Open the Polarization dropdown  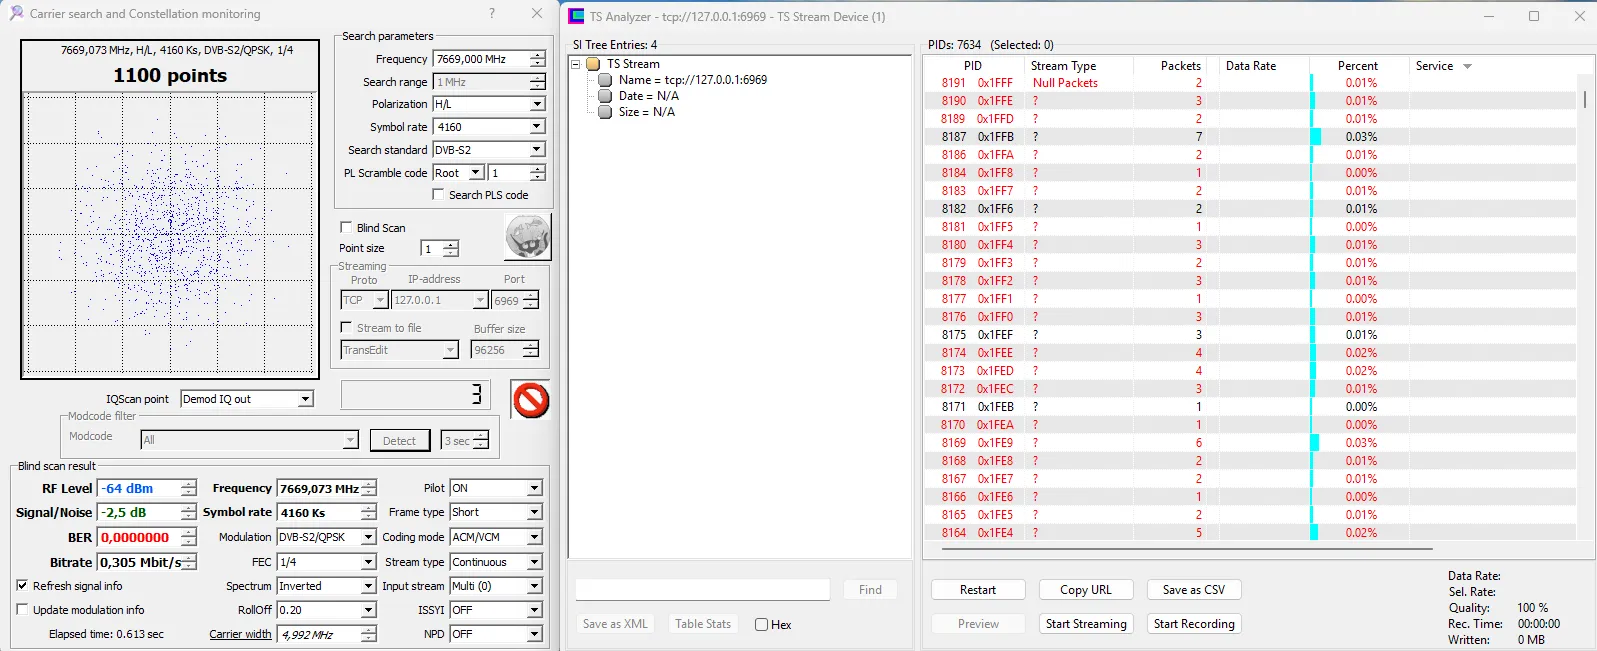(x=537, y=104)
